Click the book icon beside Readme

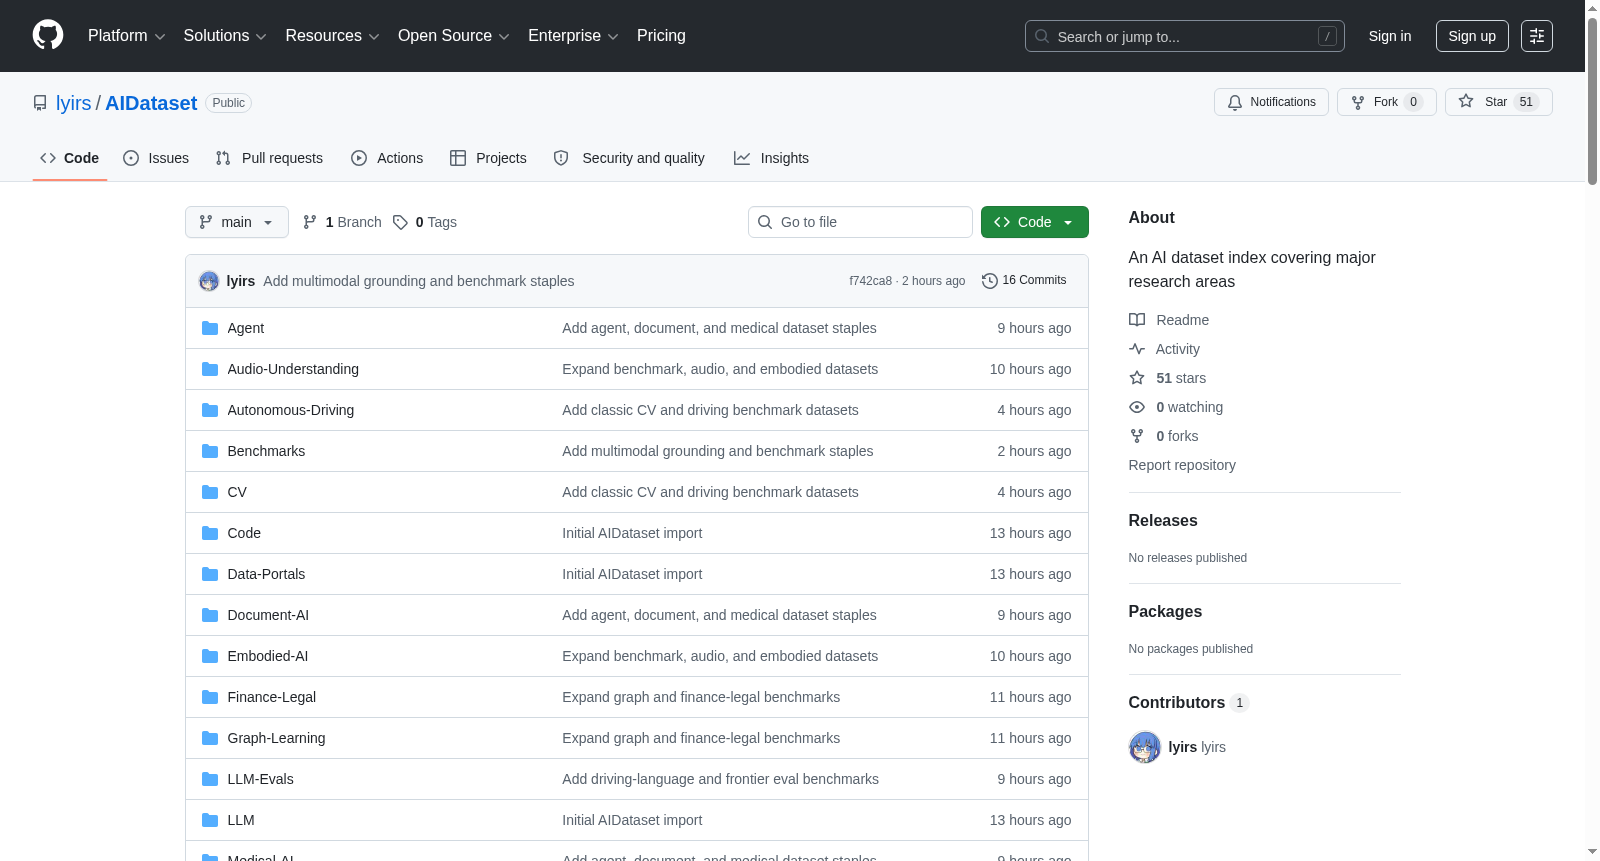pos(1137,320)
